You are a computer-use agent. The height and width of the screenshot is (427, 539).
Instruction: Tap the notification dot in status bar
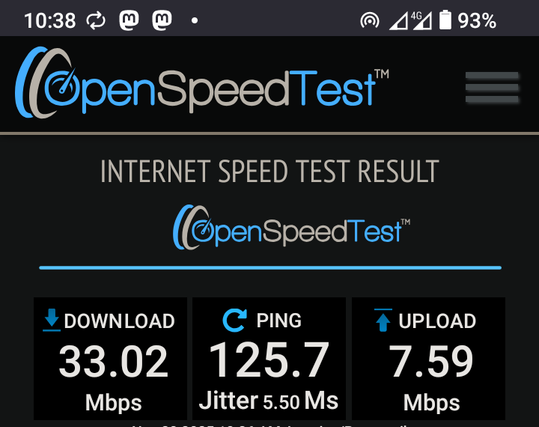pyautogui.click(x=195, y=21)
